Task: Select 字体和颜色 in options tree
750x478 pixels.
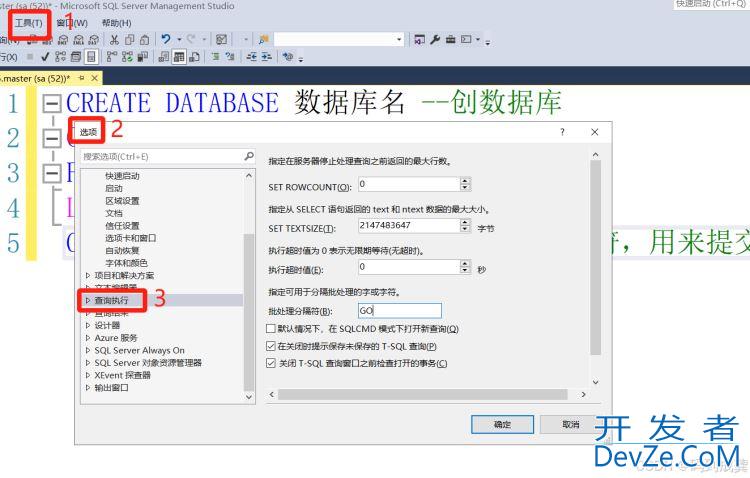Action: tap(126, 263)
